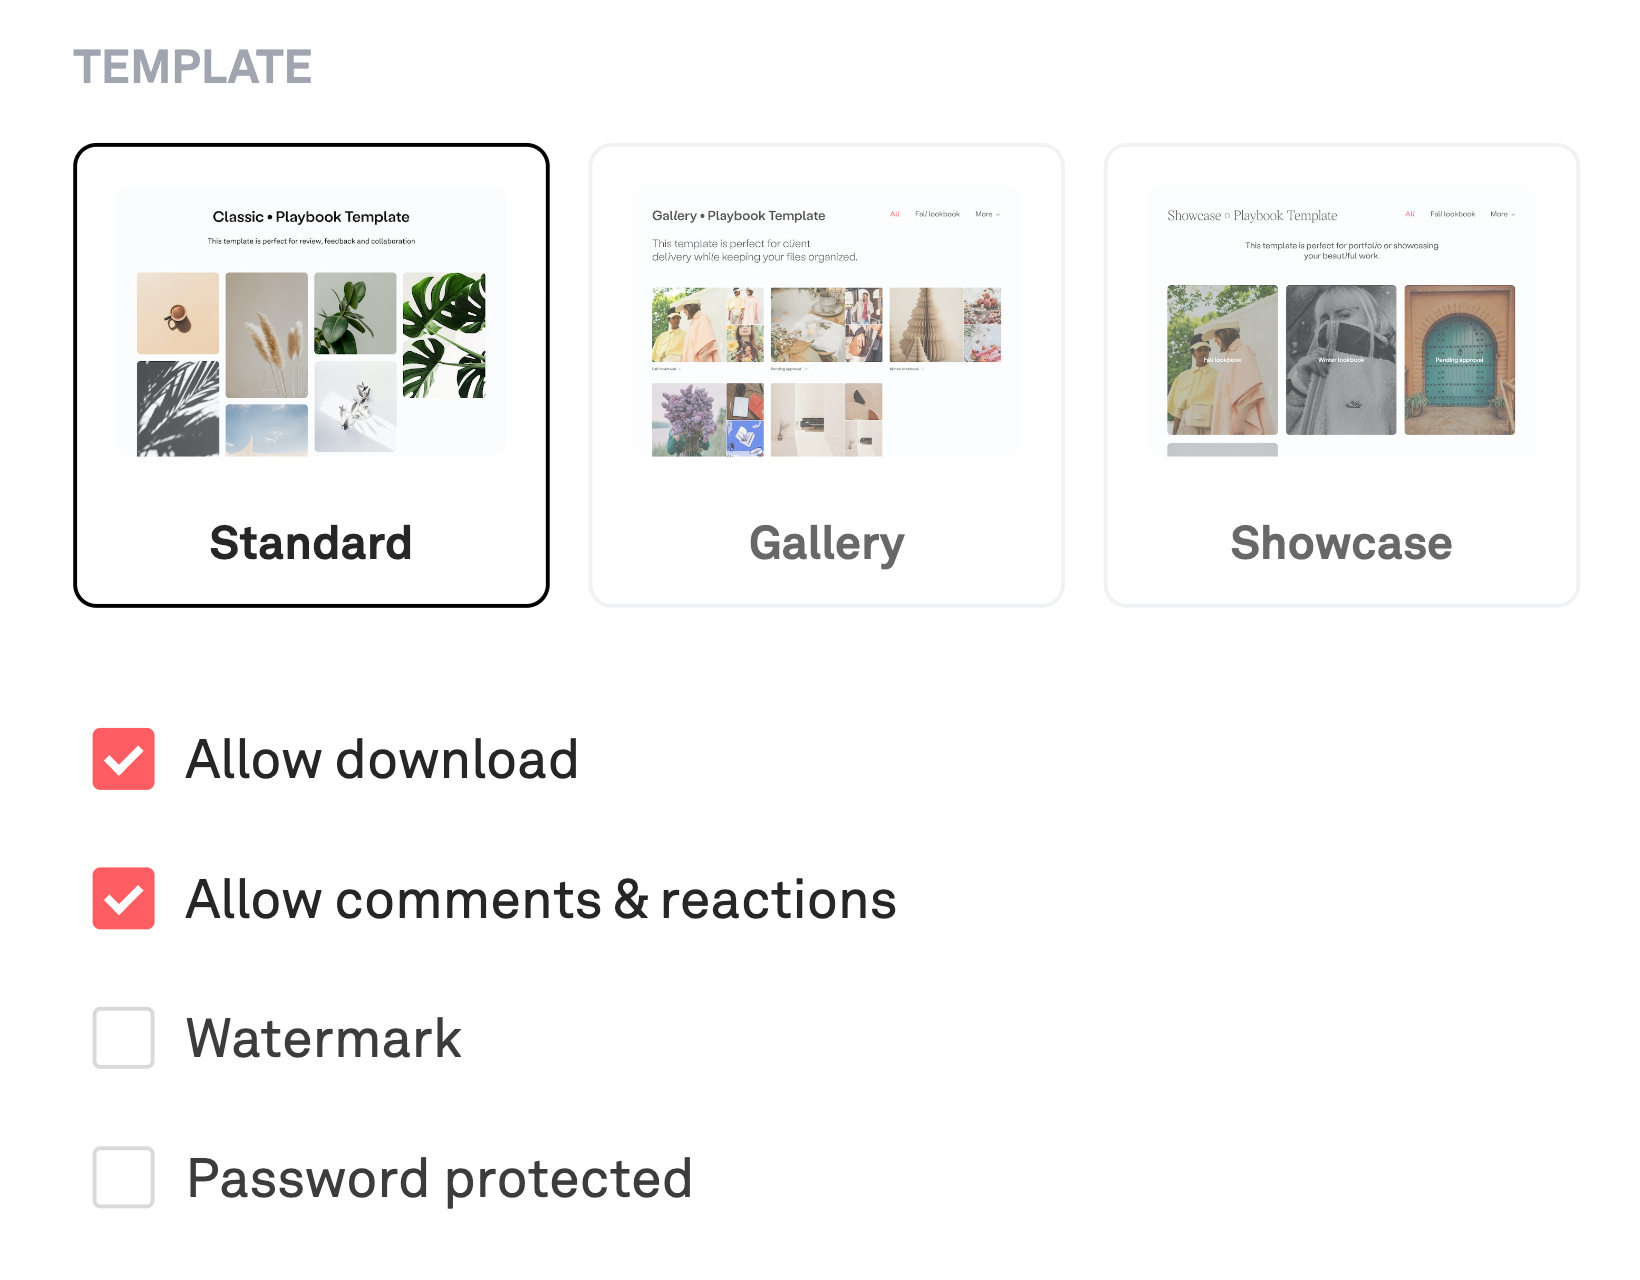
Task: Open Fall lookbook tab in Gallery preview
Action: click(x=937, y=214)
